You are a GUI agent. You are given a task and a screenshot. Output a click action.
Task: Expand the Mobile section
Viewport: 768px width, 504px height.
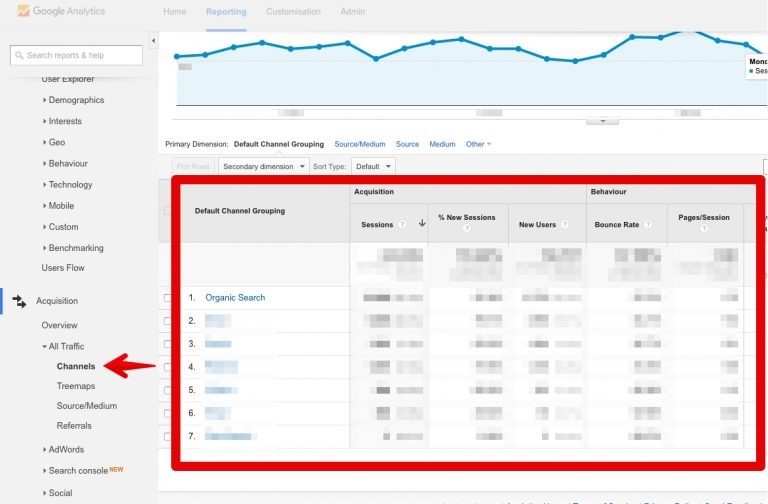tap(58, 206)
